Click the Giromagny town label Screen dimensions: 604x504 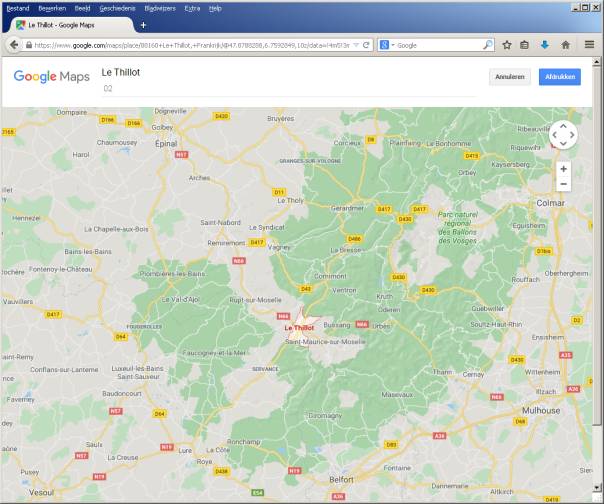[x=325, y=415]
